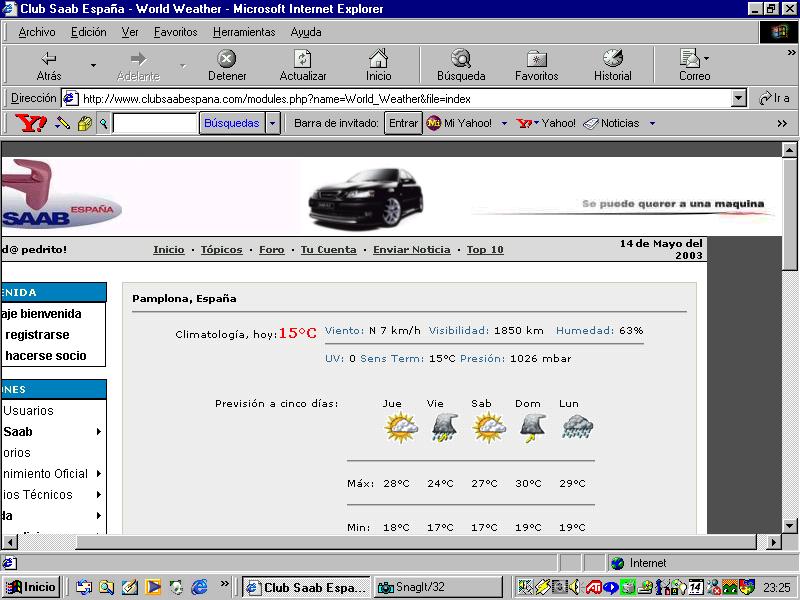Screen dimensions: 800x600
Task: Open the Herramientas menu
Action: (x=244, y=32)
